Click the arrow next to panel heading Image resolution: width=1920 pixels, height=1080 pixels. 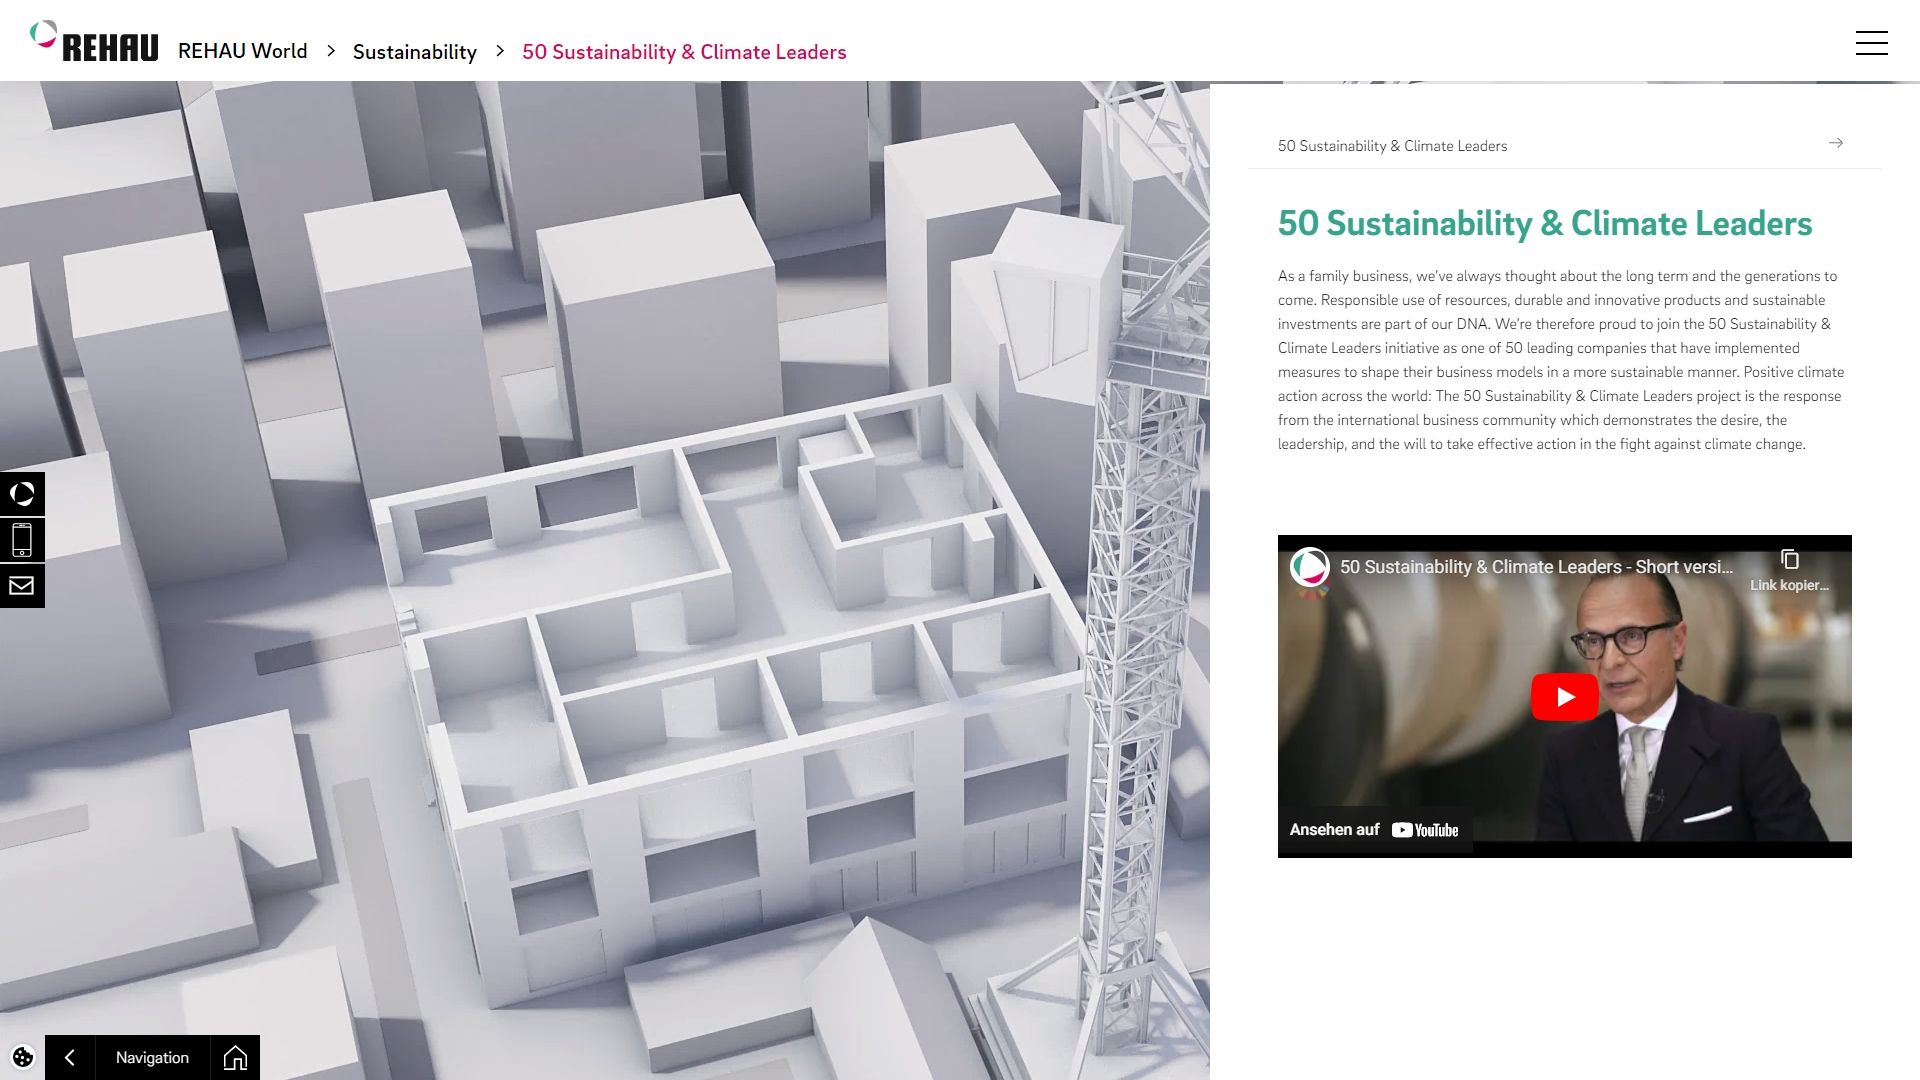point(1836,144)
